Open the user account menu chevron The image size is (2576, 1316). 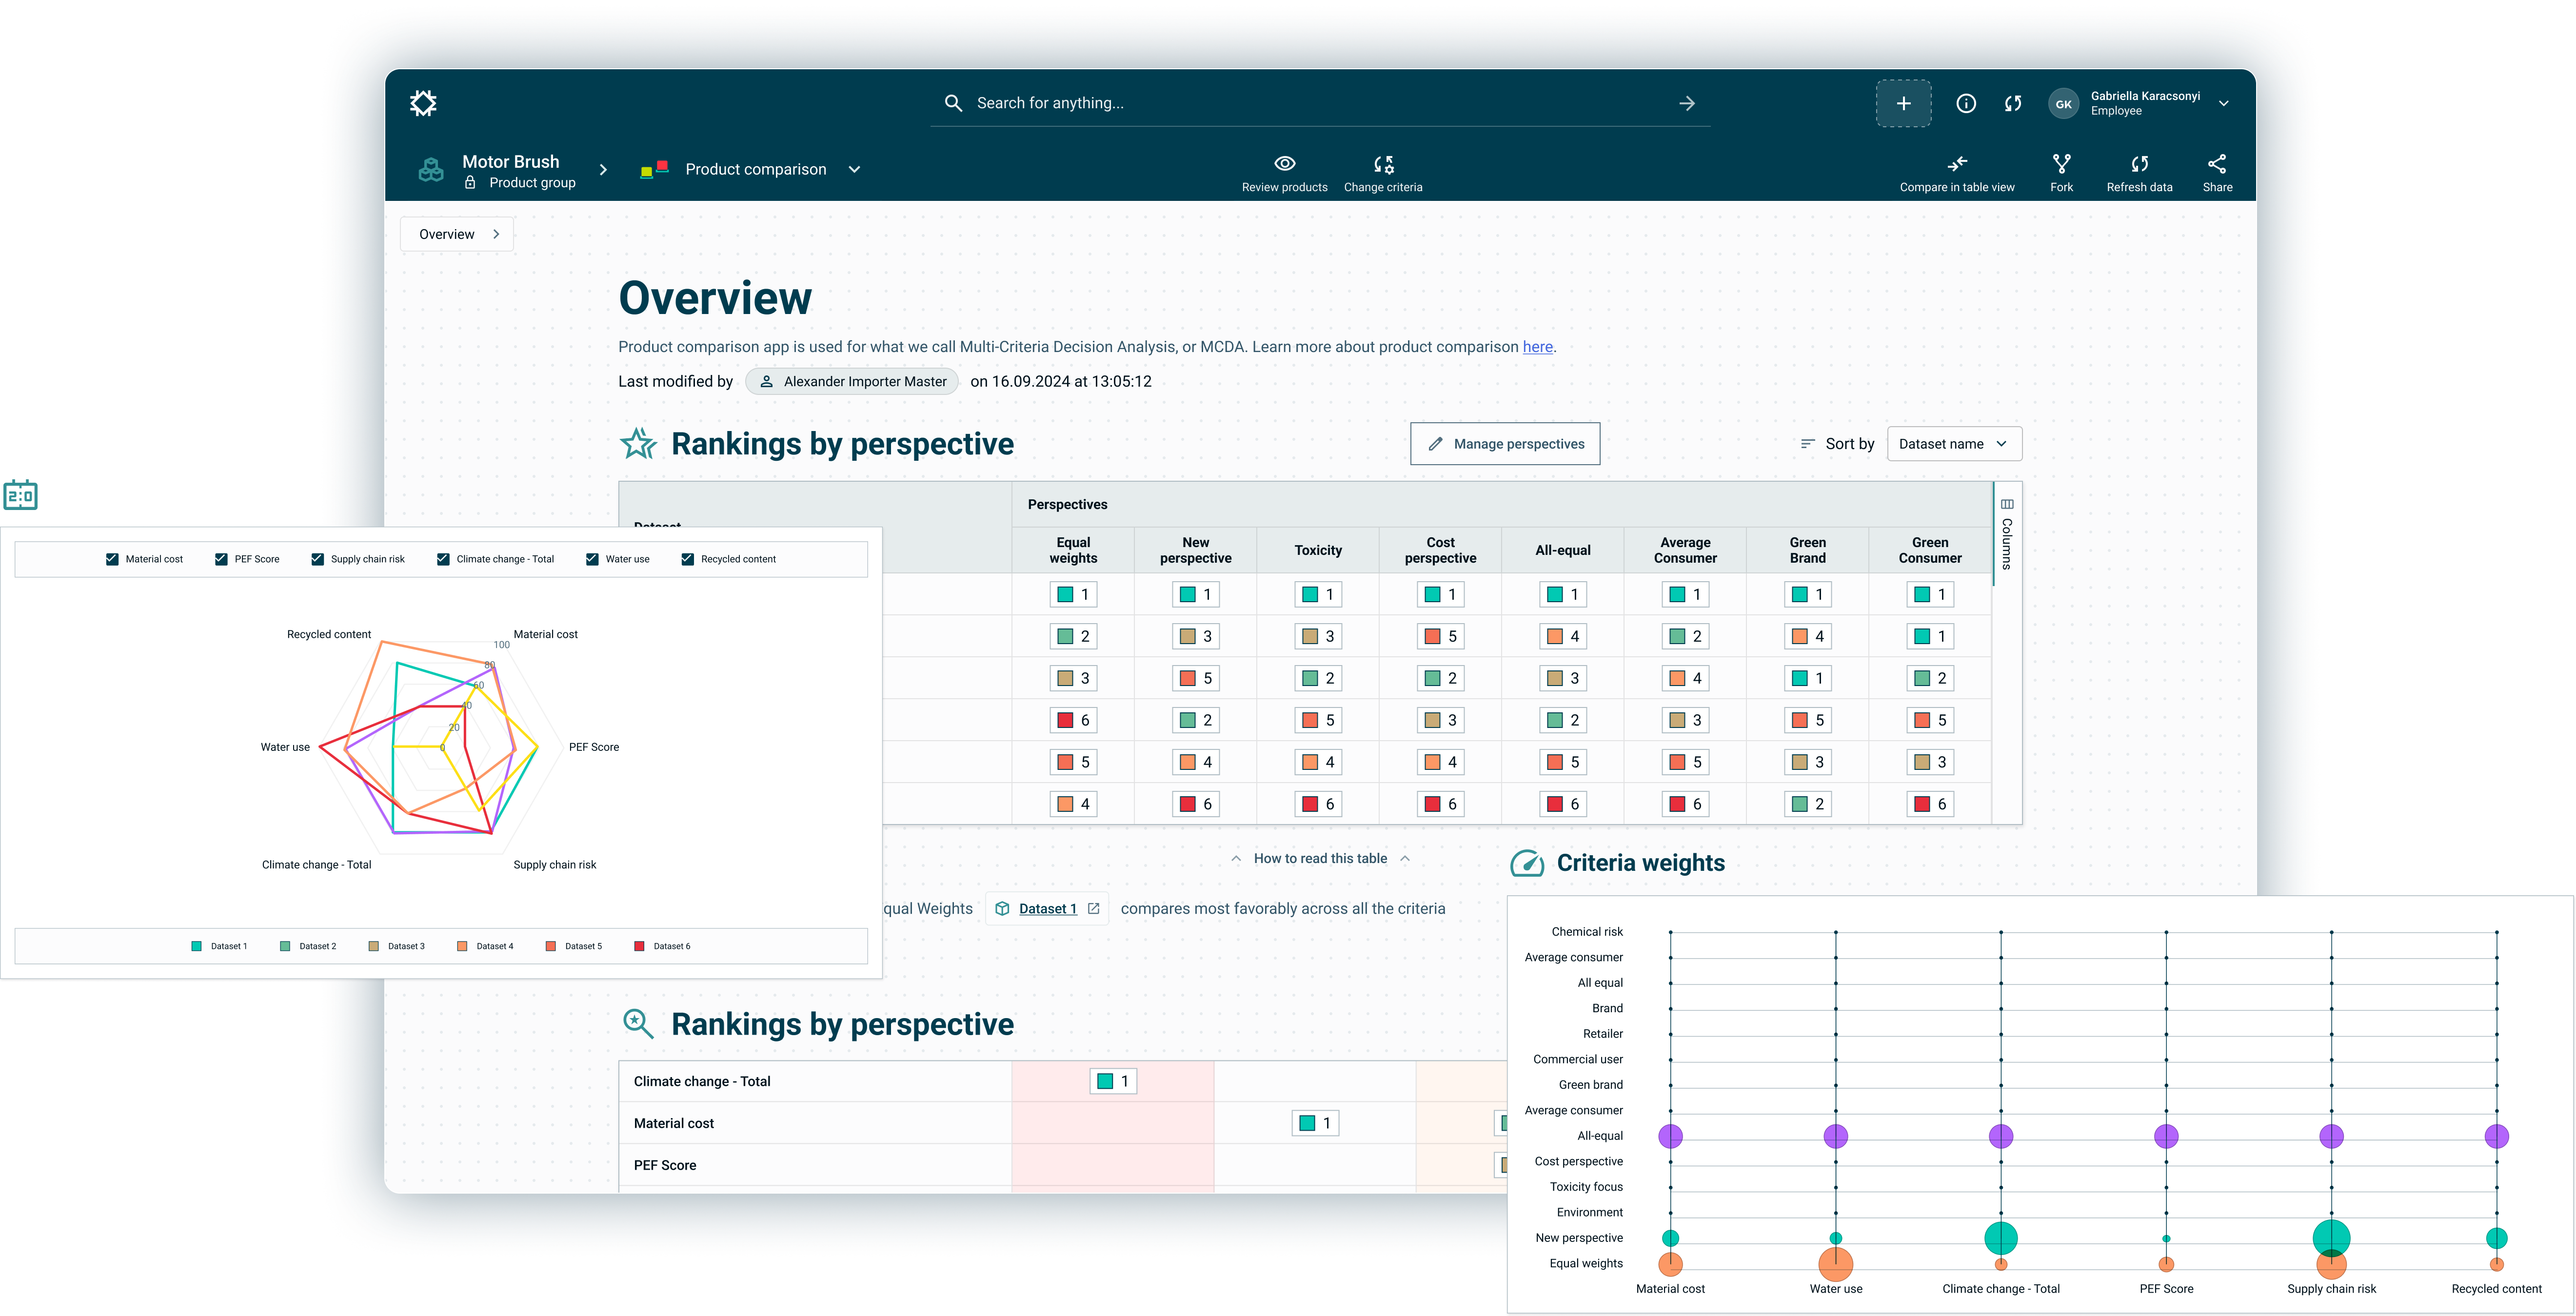(2223, 103)
